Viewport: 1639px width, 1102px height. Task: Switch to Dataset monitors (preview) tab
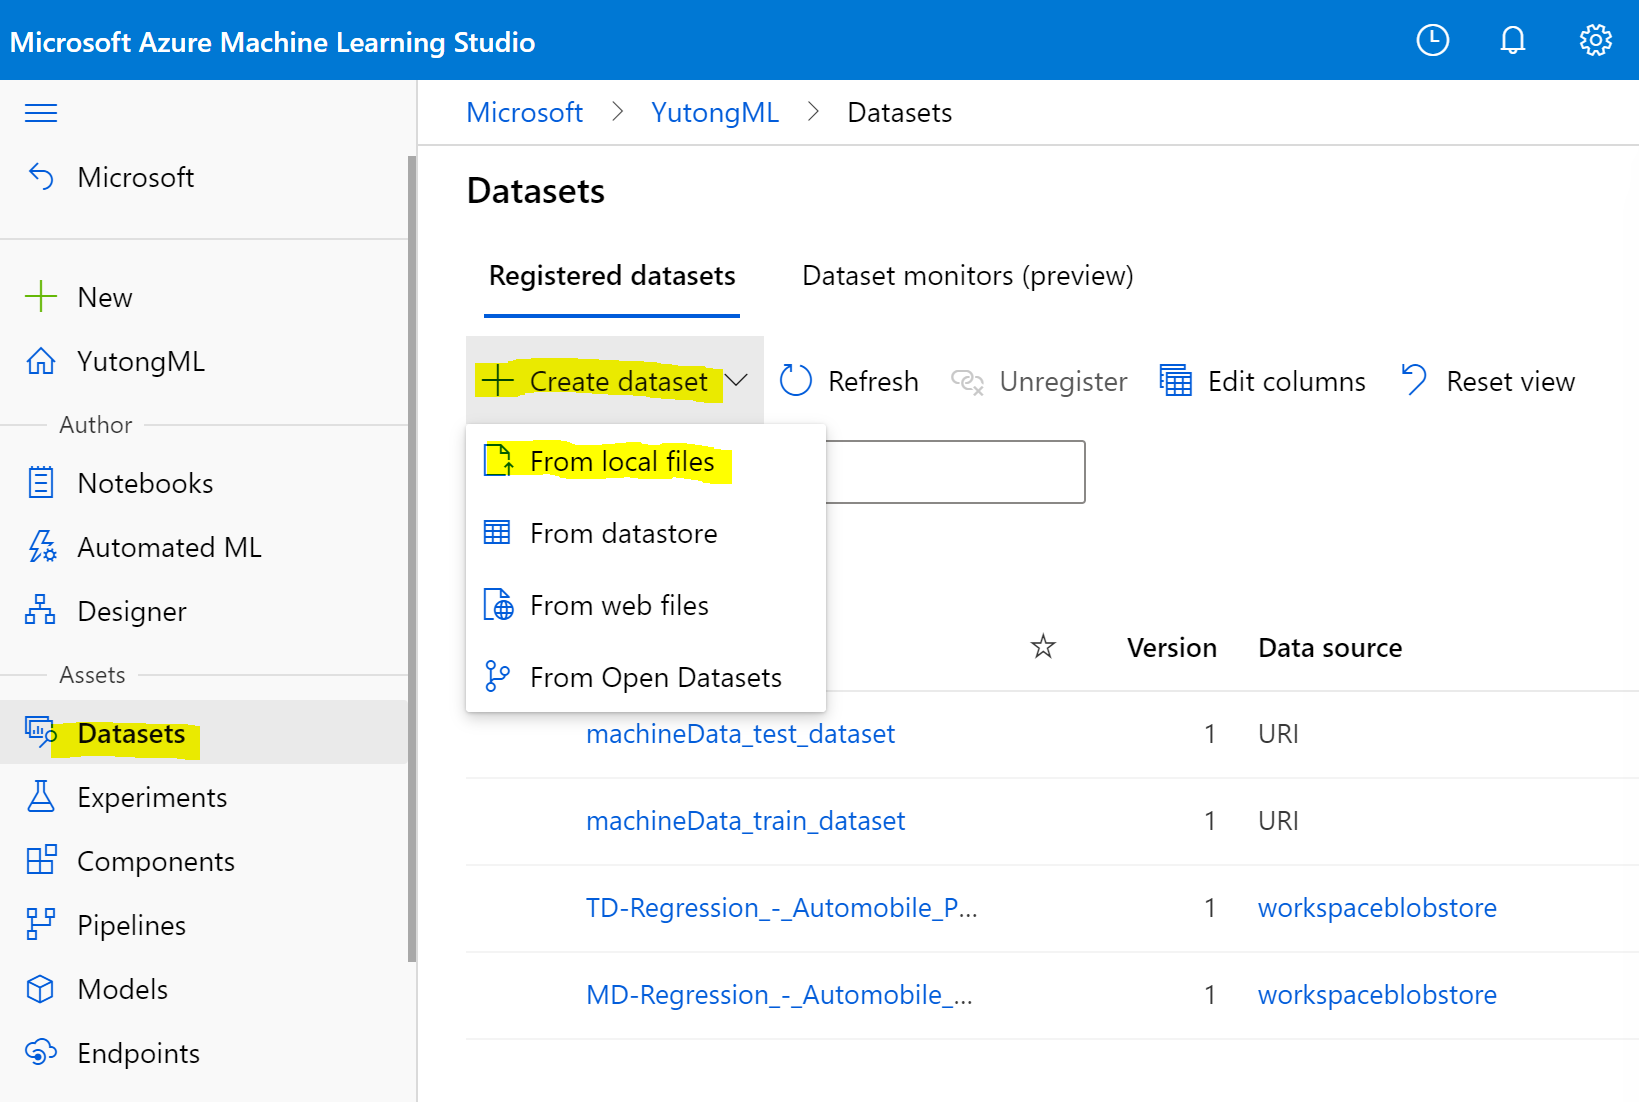[x=968, y=276]
